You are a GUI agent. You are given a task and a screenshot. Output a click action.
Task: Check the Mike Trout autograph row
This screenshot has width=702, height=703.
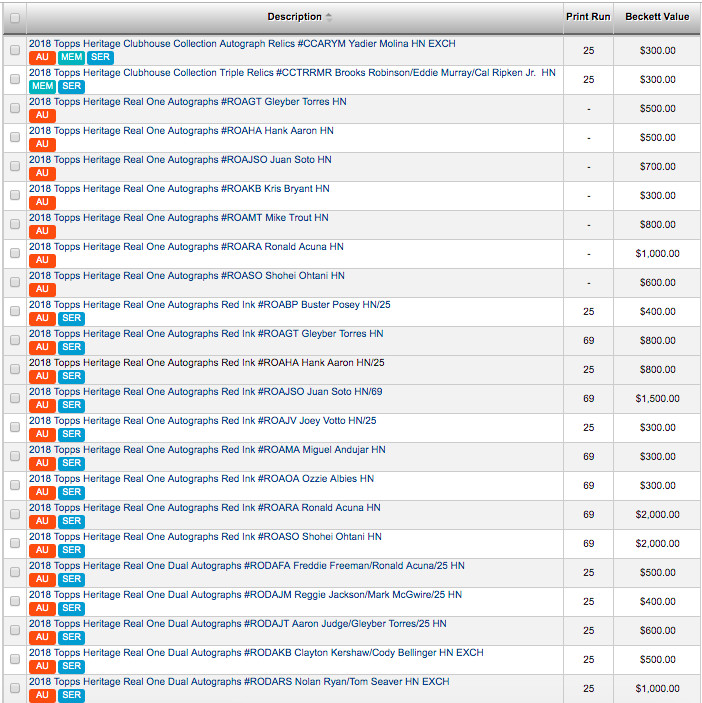pos(15,224)
